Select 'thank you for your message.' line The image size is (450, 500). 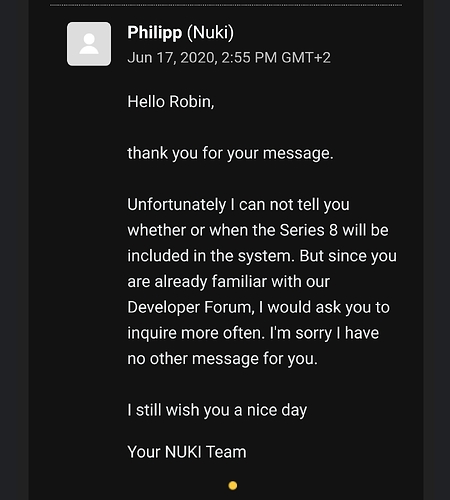tap(230, 154)
